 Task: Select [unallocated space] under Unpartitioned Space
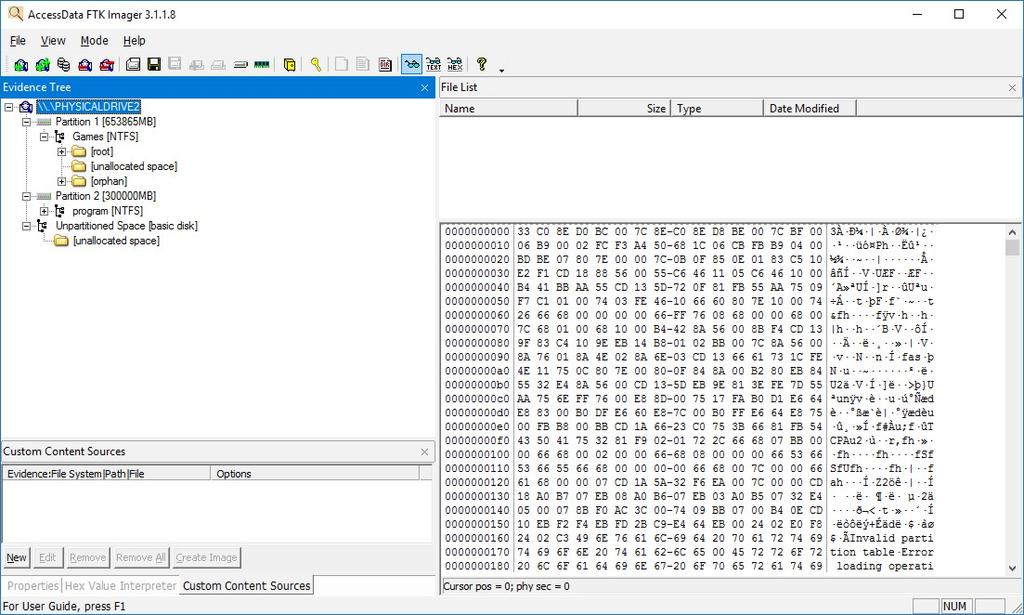click(x=116, y=241)
